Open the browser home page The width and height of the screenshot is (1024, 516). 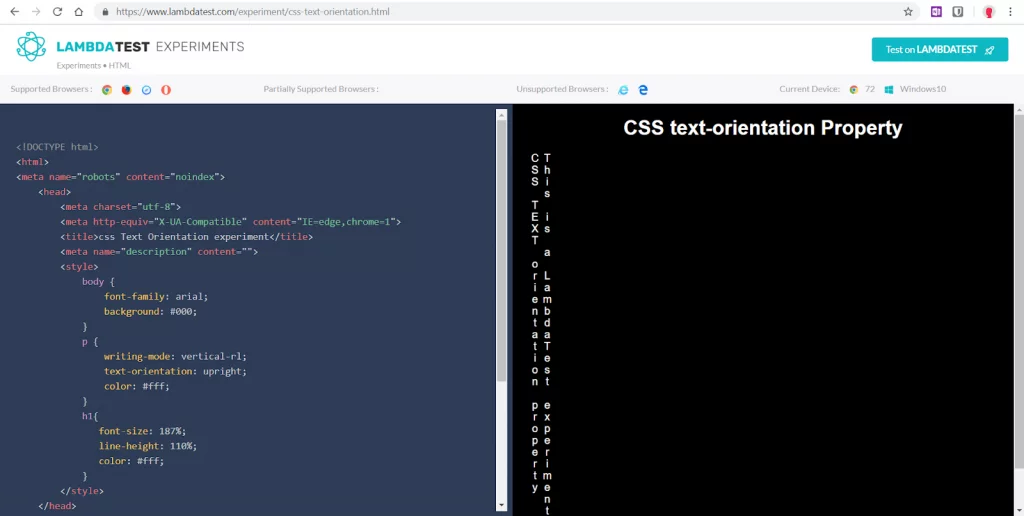78,12
